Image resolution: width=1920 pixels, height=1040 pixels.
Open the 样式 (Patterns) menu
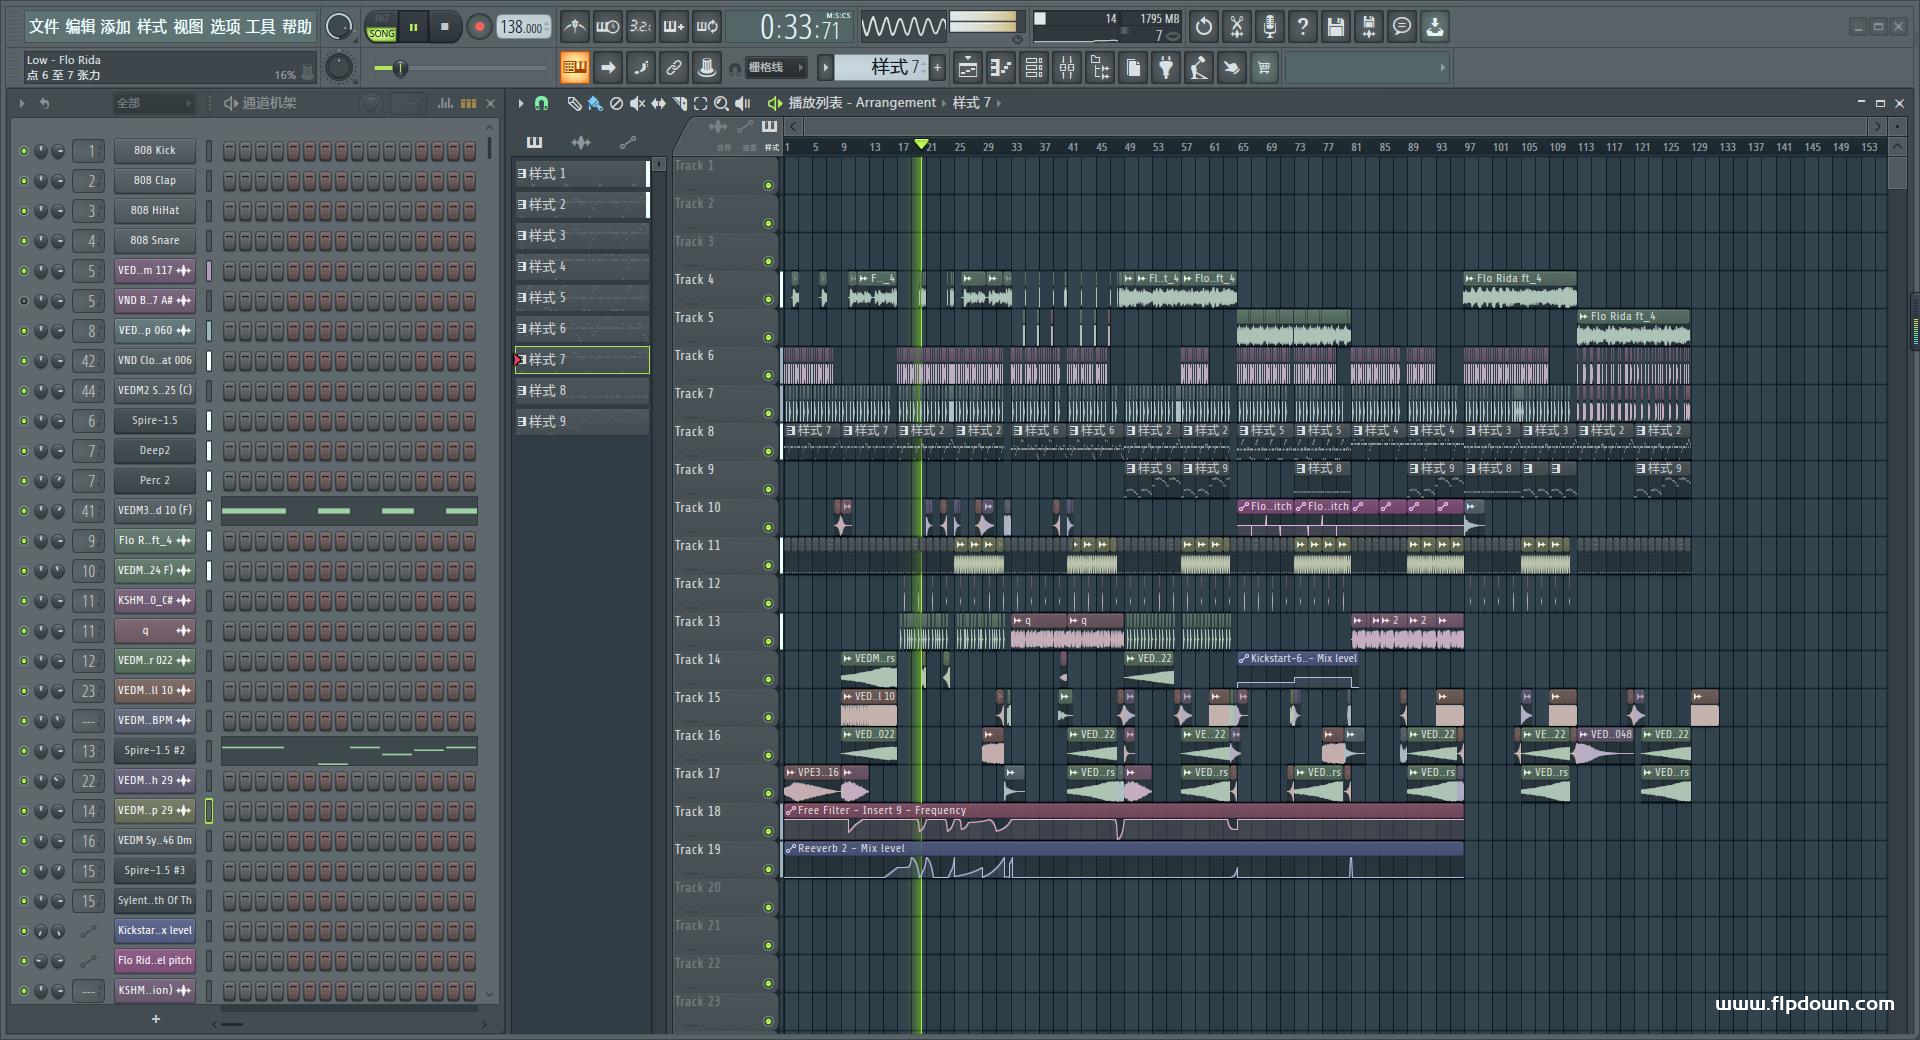tap(152, 27)
